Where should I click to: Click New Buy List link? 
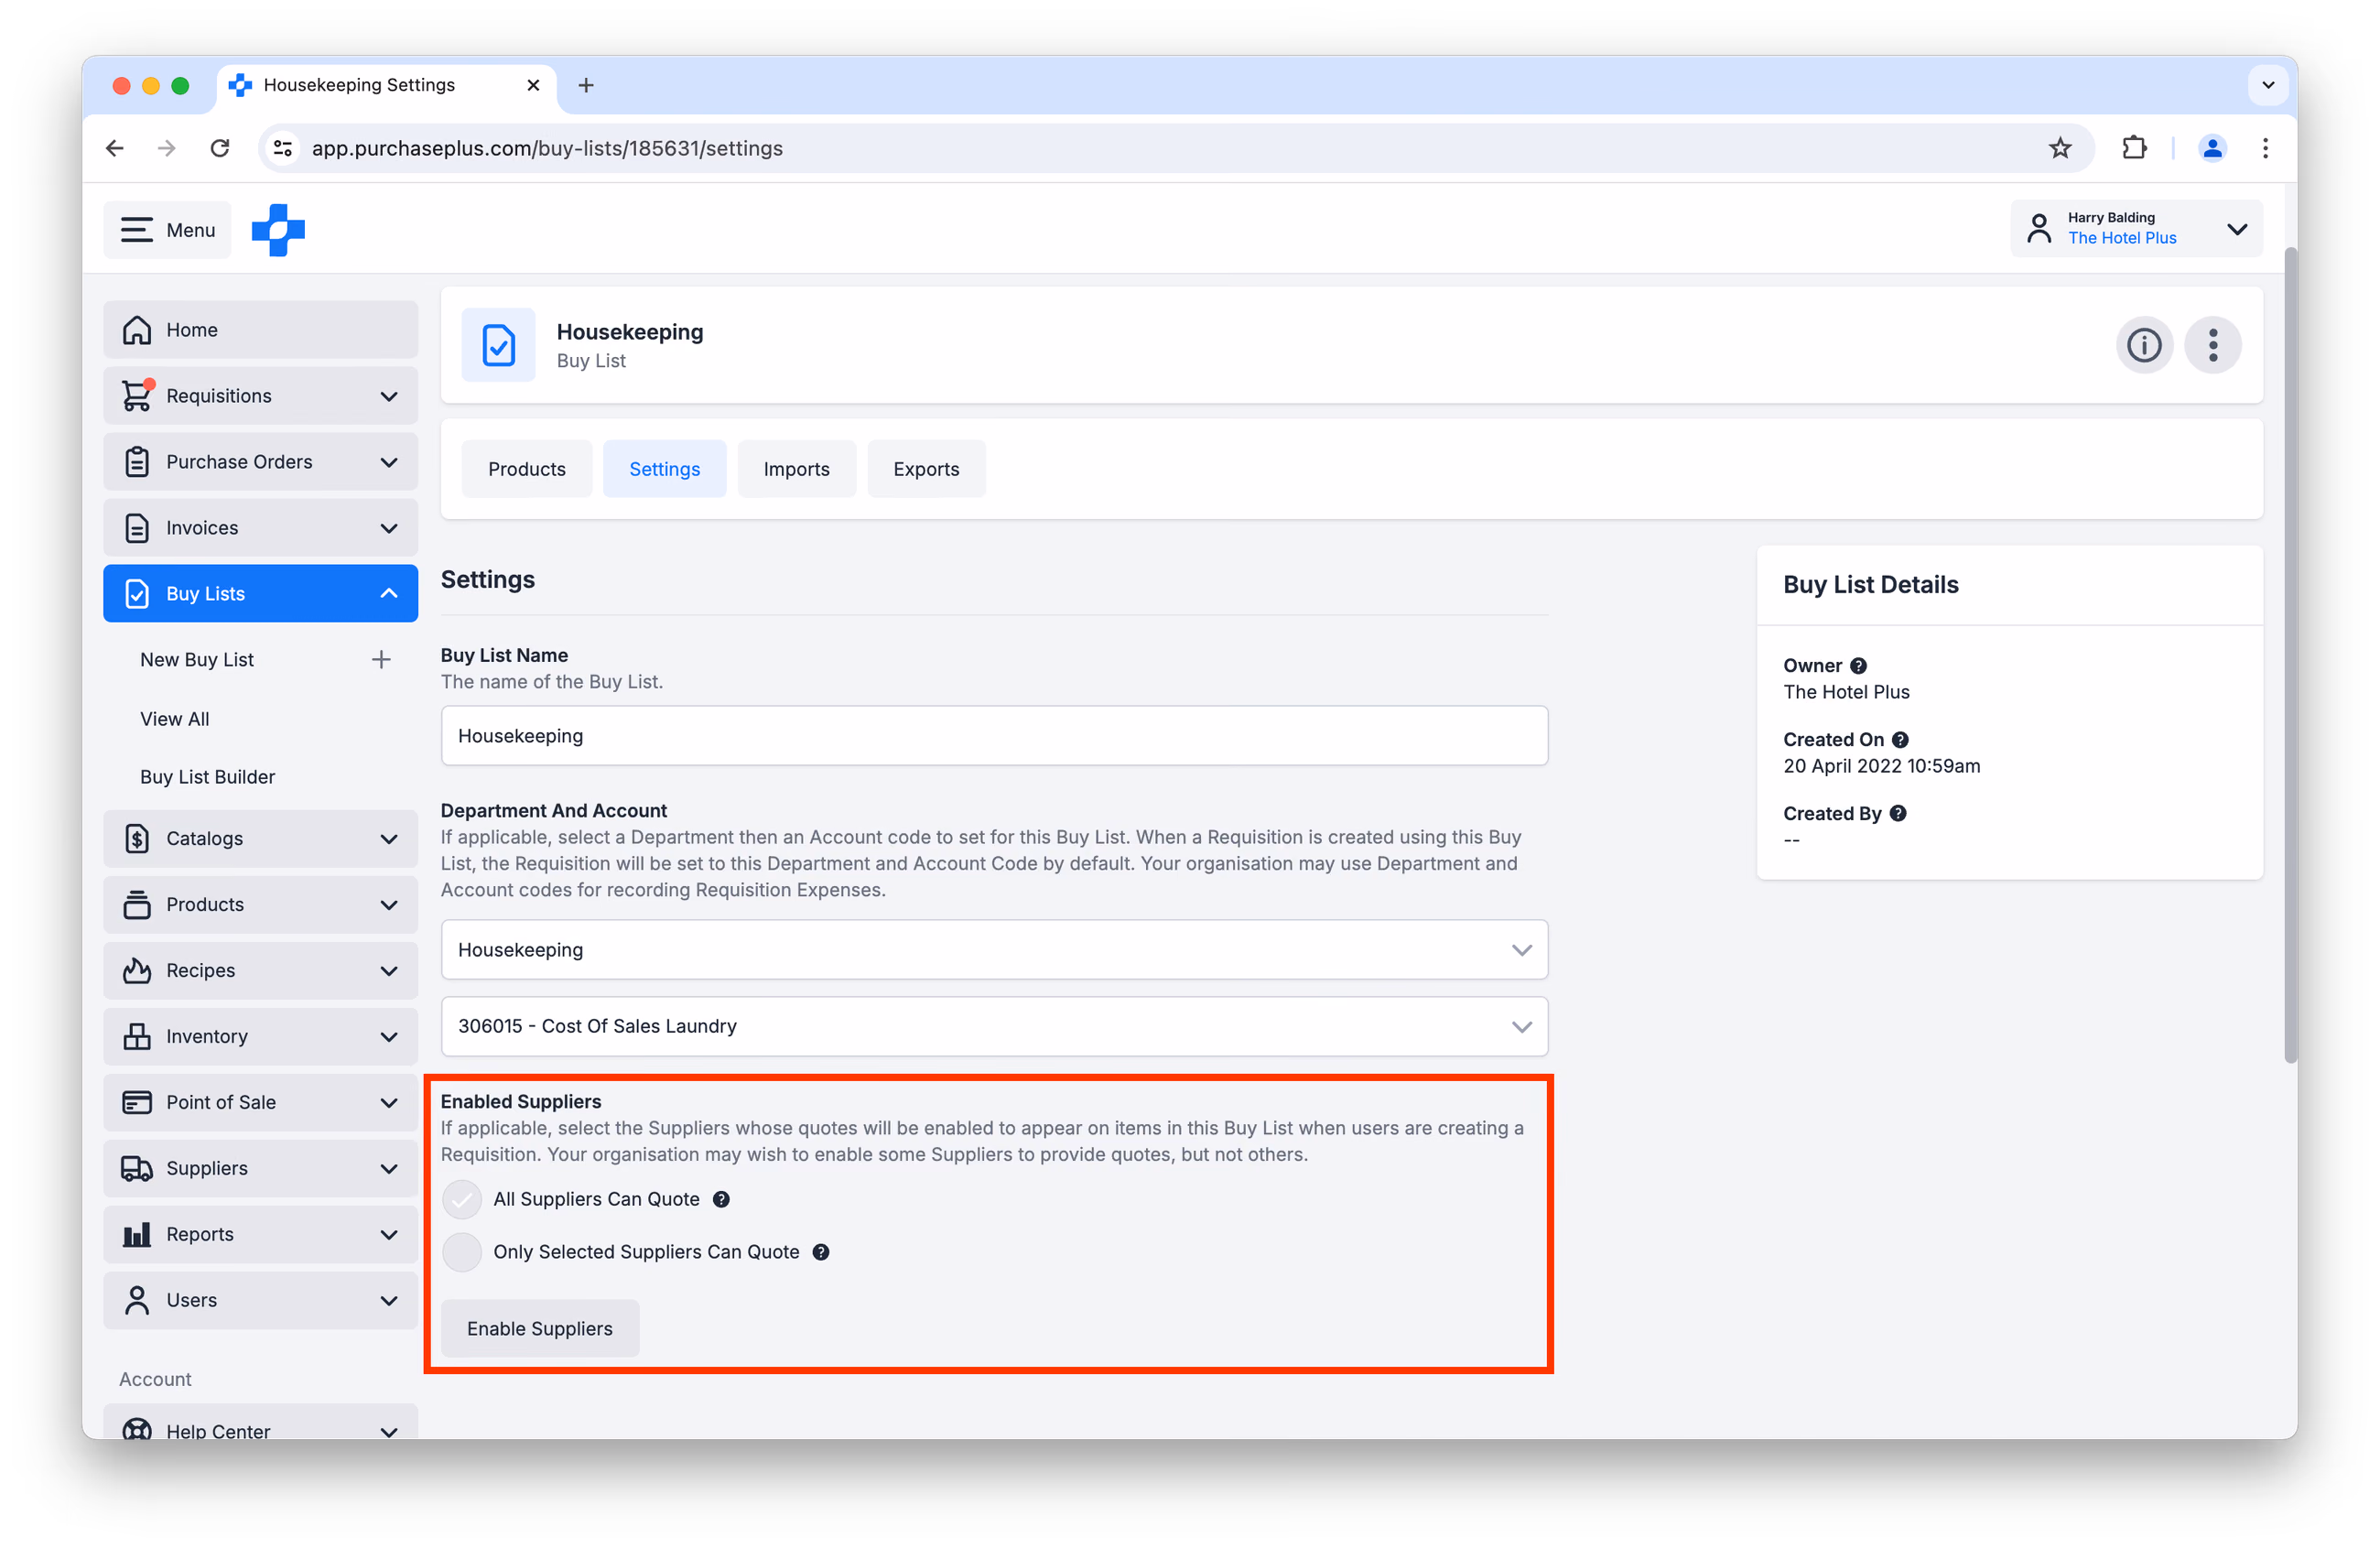click(197, 660)
